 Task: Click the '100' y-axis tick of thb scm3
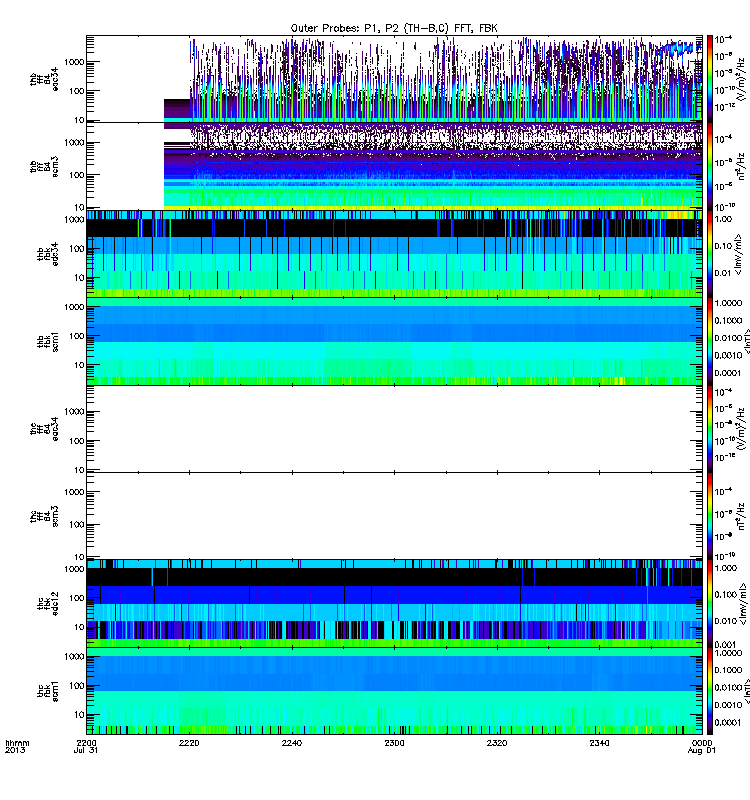pos(77,175)
